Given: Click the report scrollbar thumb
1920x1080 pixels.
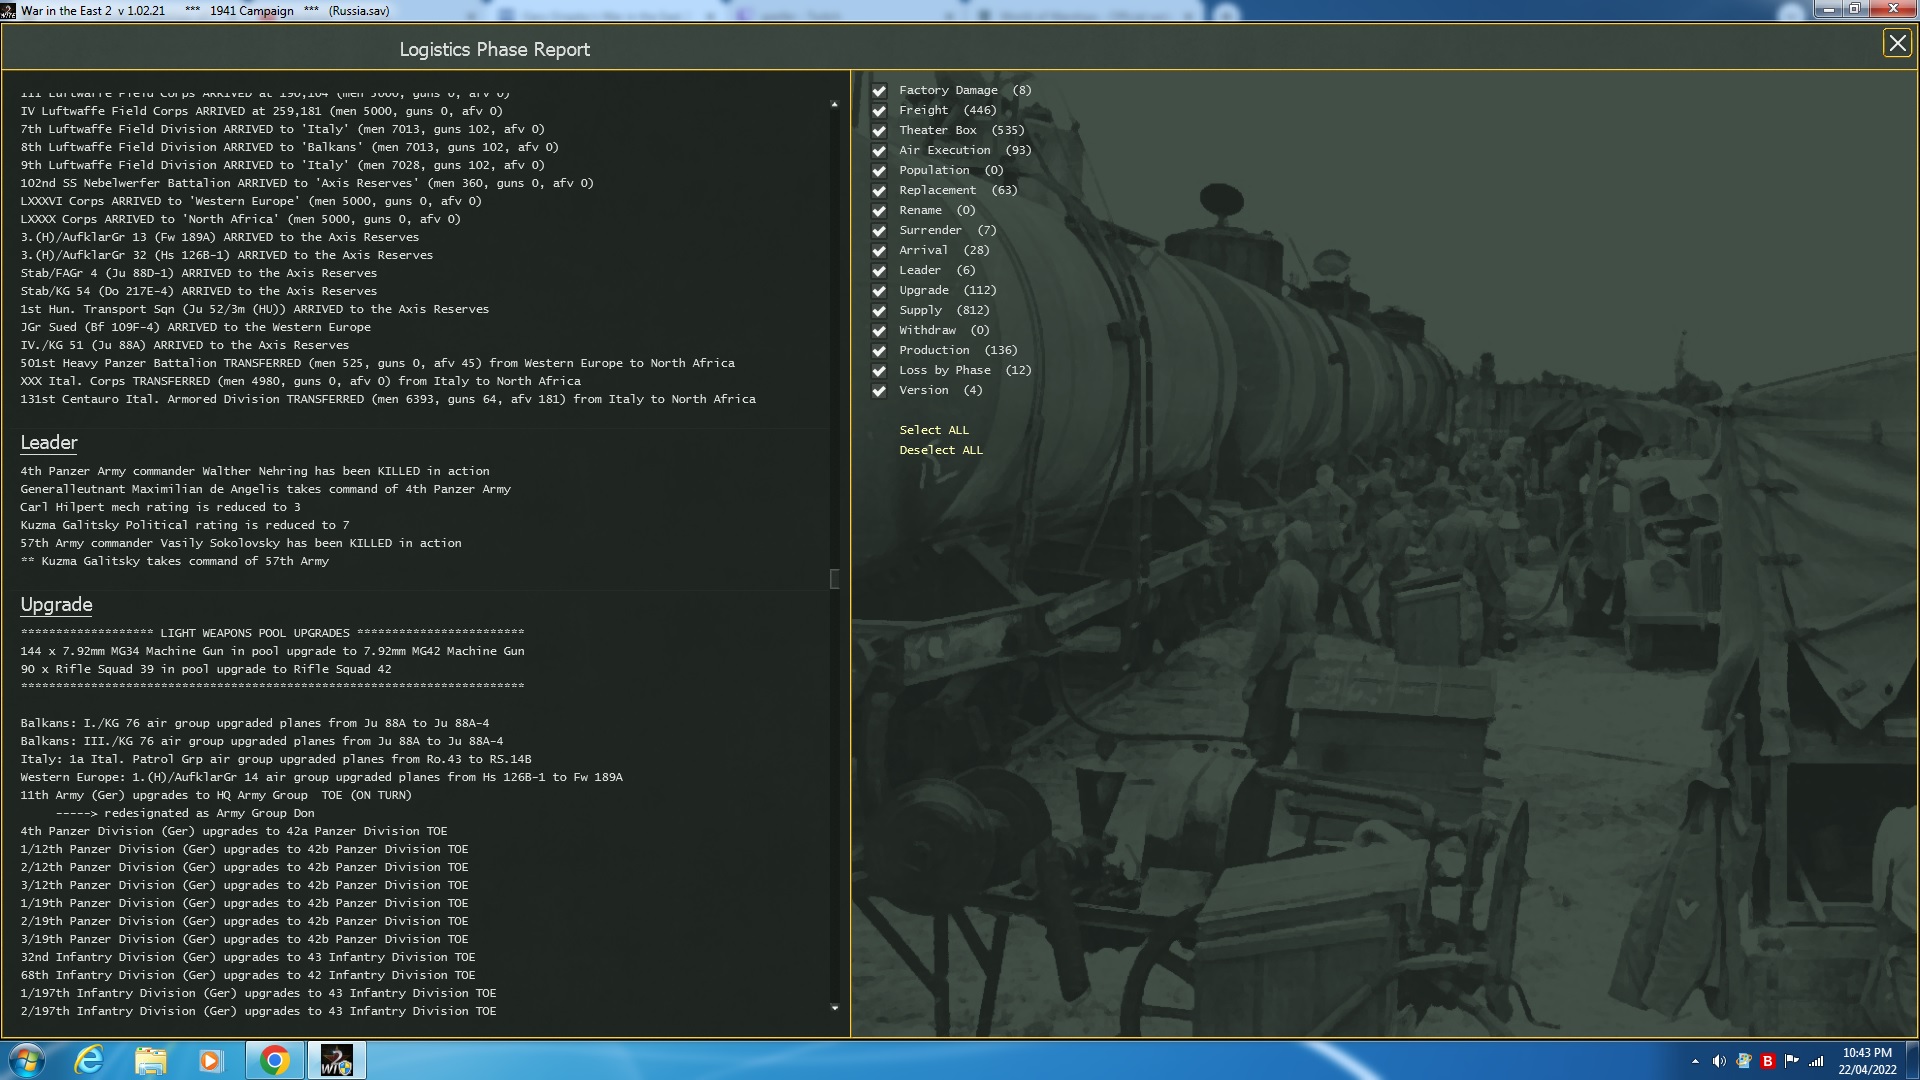Looking at the screenshot, I should (x=835, y=579).
